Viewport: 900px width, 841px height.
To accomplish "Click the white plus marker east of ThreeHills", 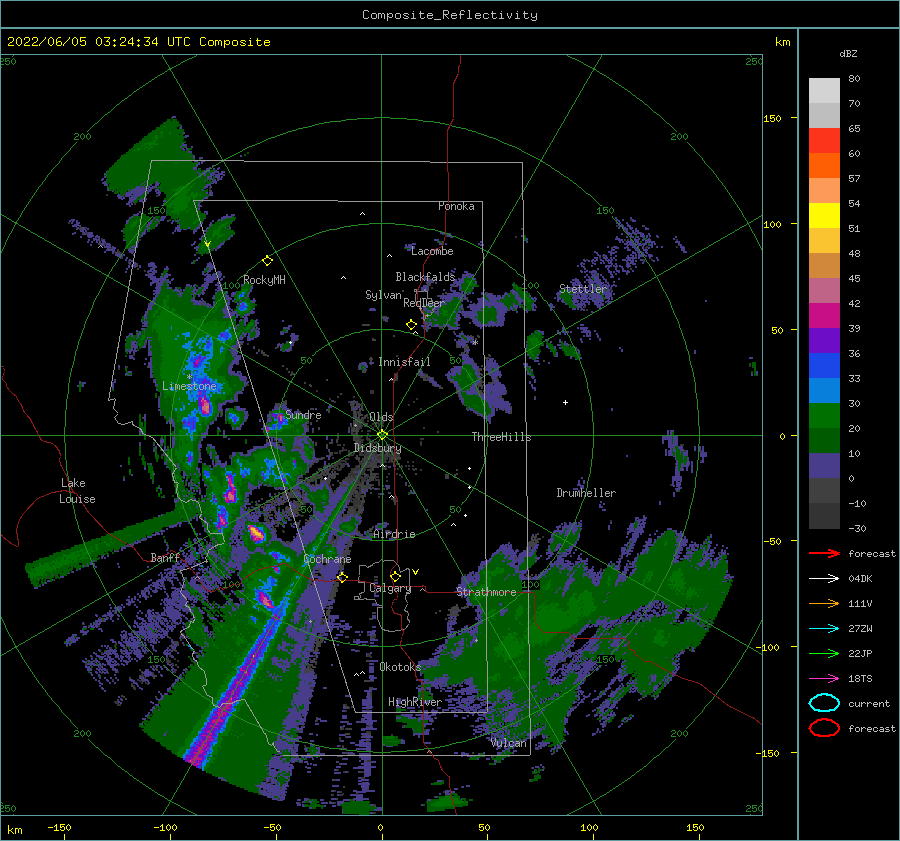I will pos(565,402).
